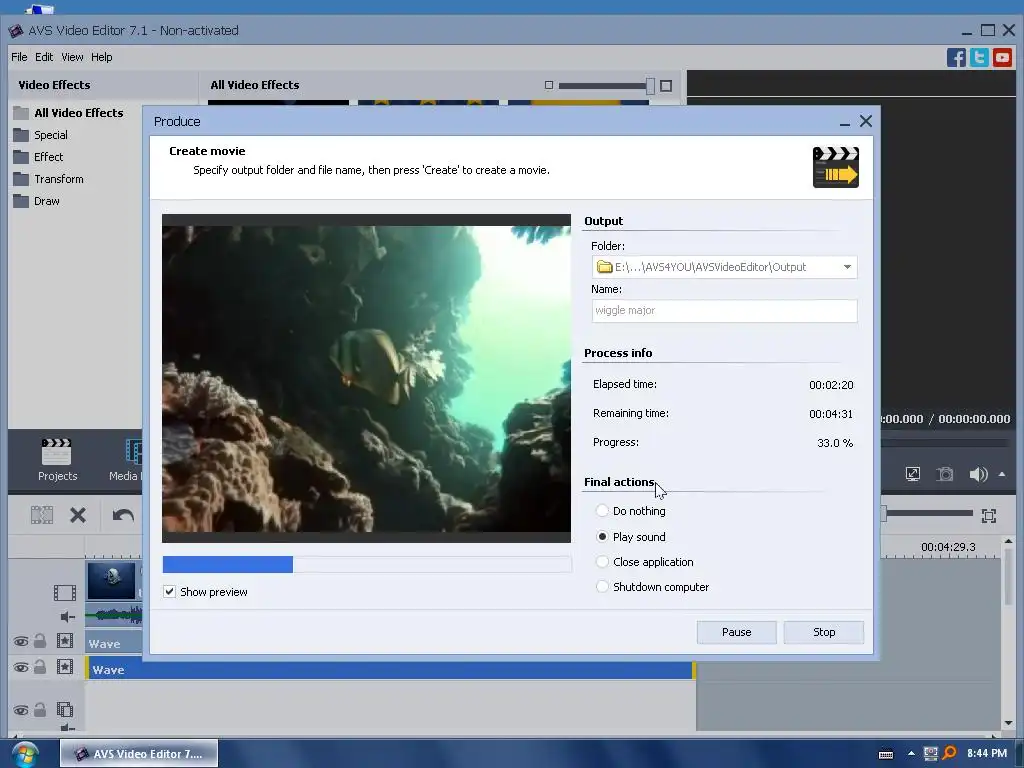Click small thumbnail size icon in effects panel
The image size is (1024, 768).
[x=549, y=86]
